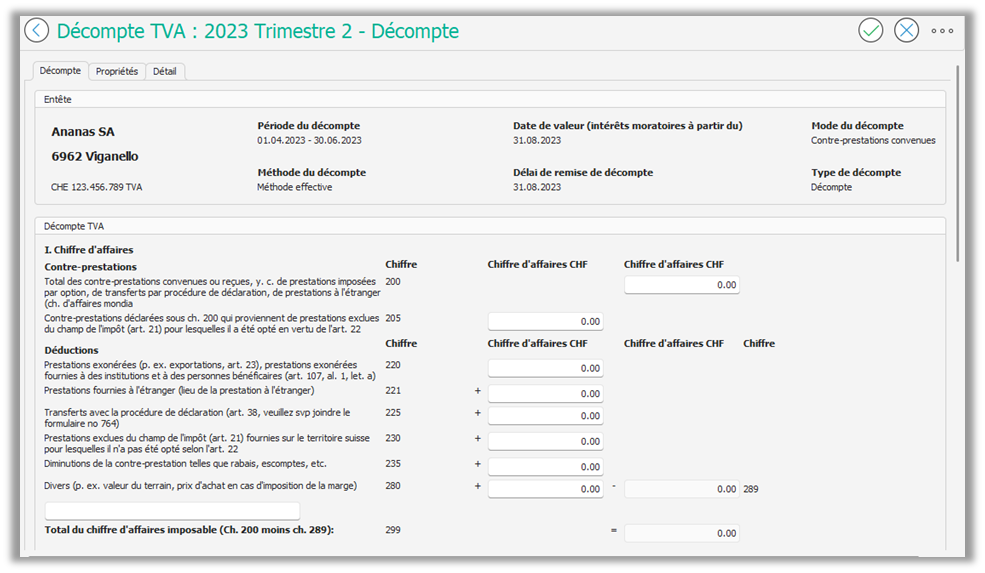Edit the chiffre 225 amount field
985x573 pixels.
[x=545, y=416]
